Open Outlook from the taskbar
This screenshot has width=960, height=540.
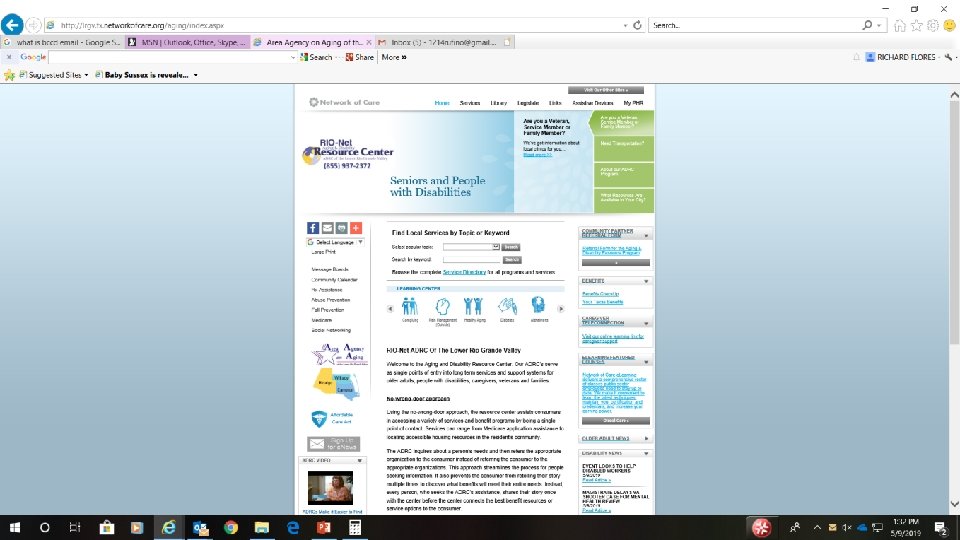click(200, 527)
